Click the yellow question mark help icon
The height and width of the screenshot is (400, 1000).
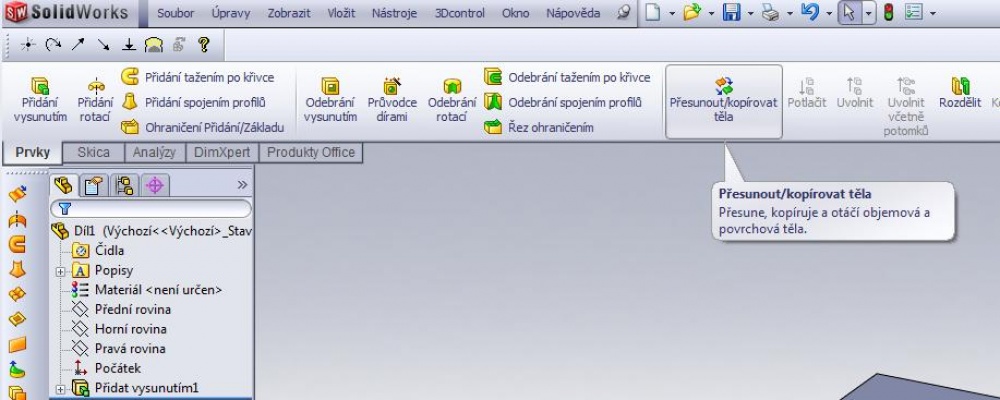pyautogui.click(x=203, y=45)
